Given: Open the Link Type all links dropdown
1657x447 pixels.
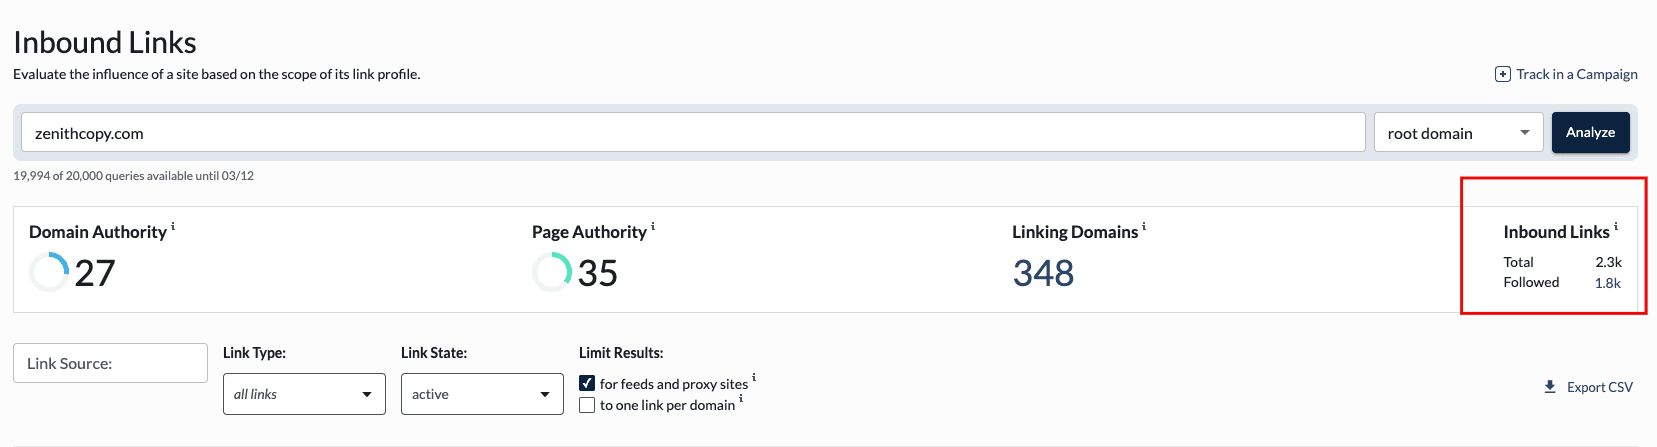Looking at the screenshot, I should pos(304,394).
